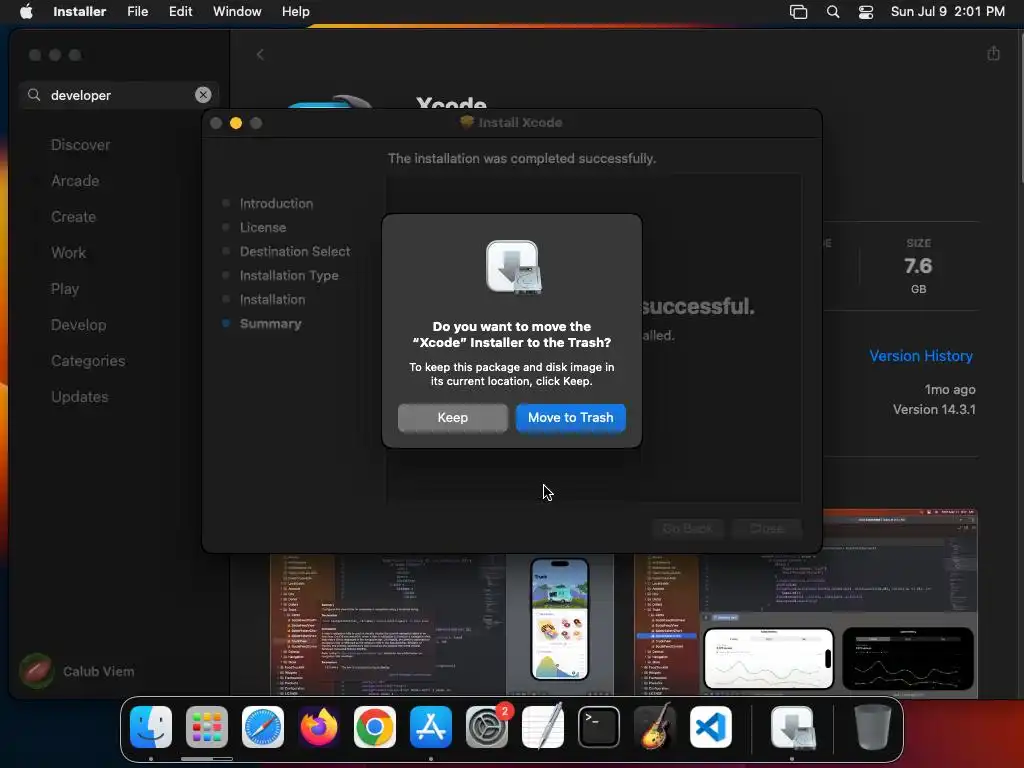Image resolution: width=1024 pixels, height=768 pixels.
Task: Click Close button in Xcode installer
Action: (x=767, y=528)
